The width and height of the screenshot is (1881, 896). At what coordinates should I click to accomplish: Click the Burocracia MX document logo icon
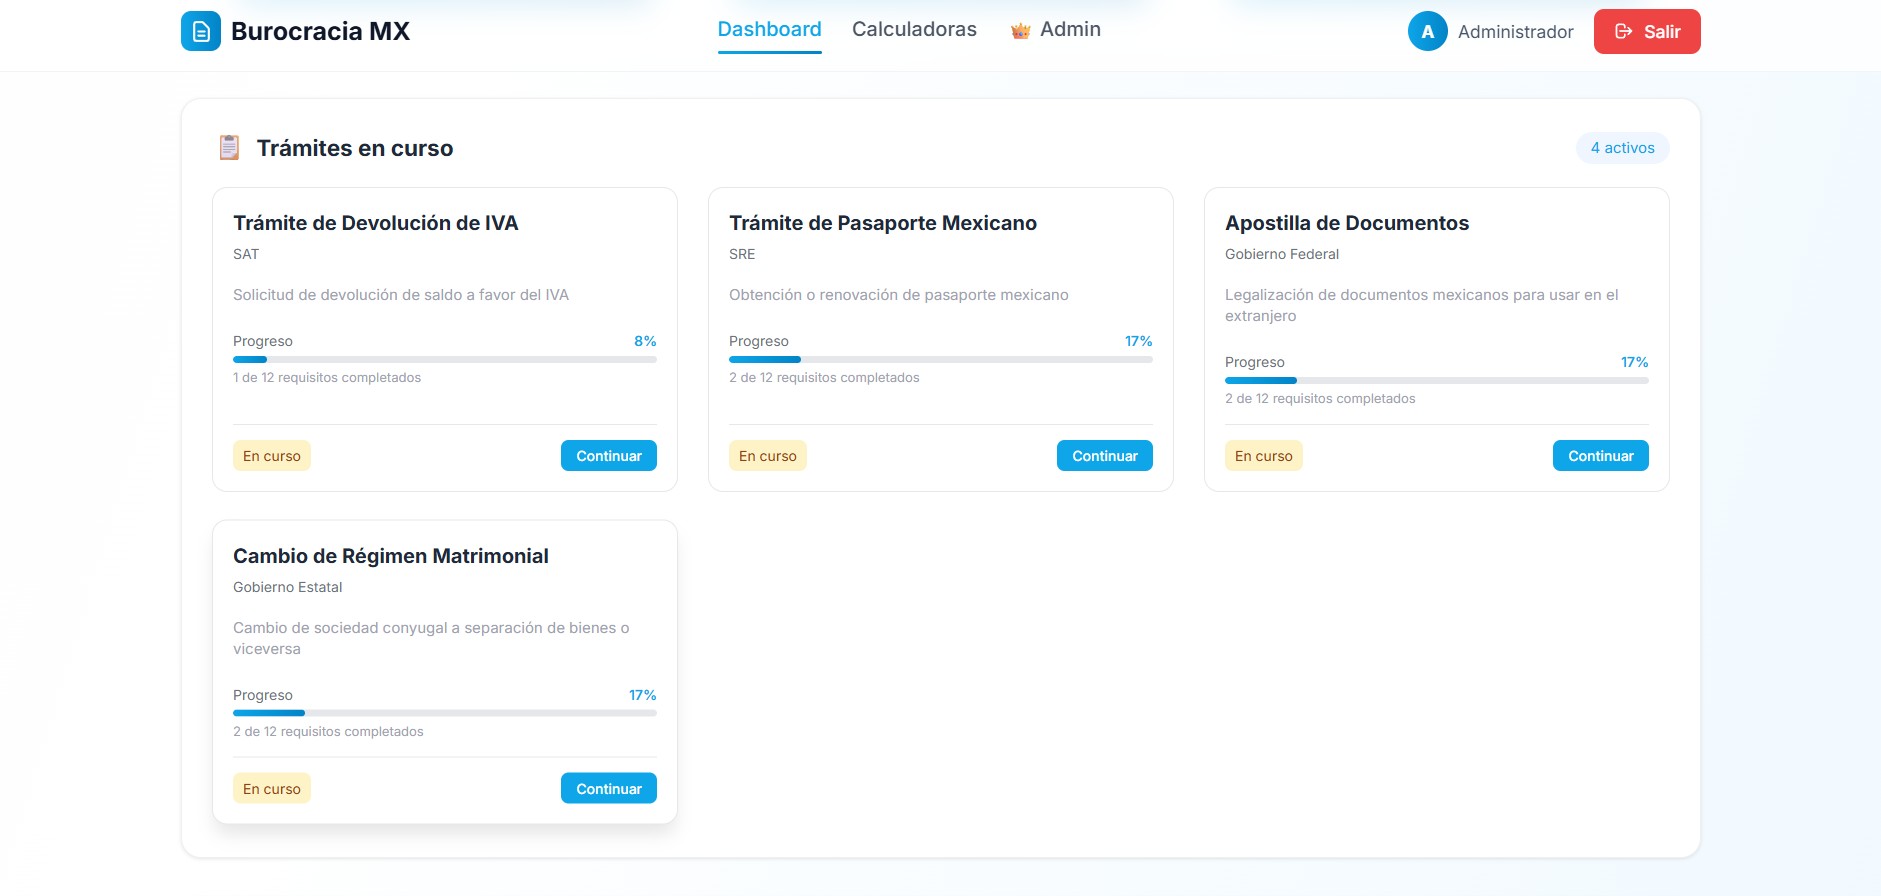[201, 31]
